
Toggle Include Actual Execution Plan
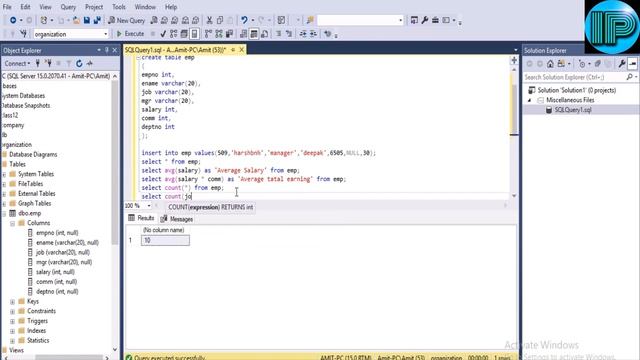(209, 34)
